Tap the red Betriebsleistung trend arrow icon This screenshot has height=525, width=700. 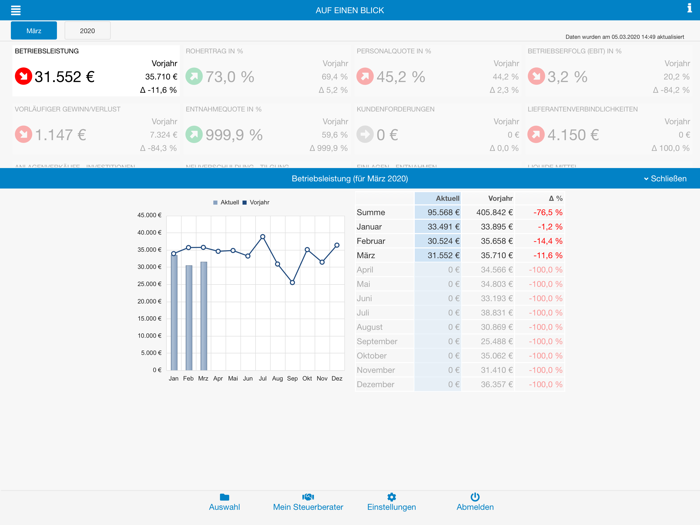23,76
